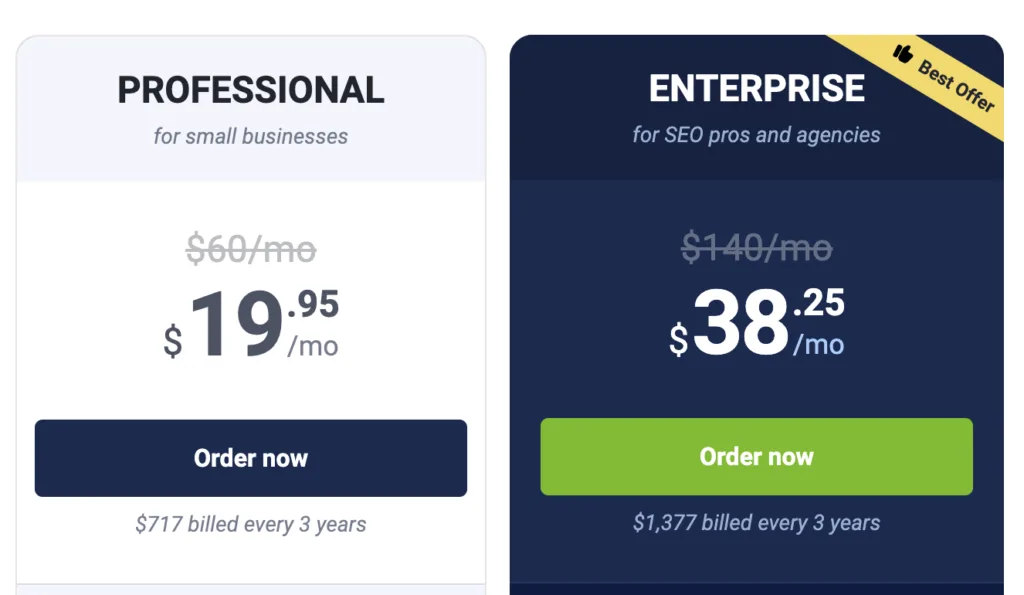Select the PROFESSIONAL plan heading
Screen dimensions: 1024x595
251,90
